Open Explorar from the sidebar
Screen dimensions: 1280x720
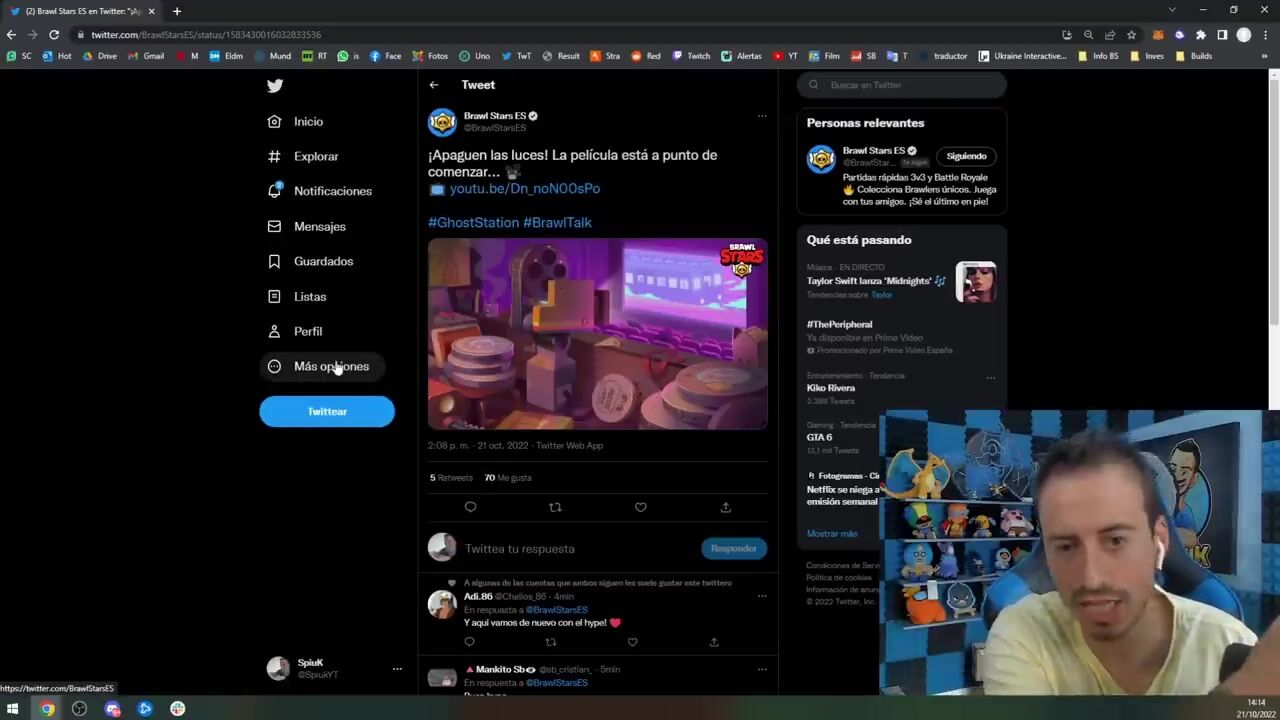pos(303,156)
